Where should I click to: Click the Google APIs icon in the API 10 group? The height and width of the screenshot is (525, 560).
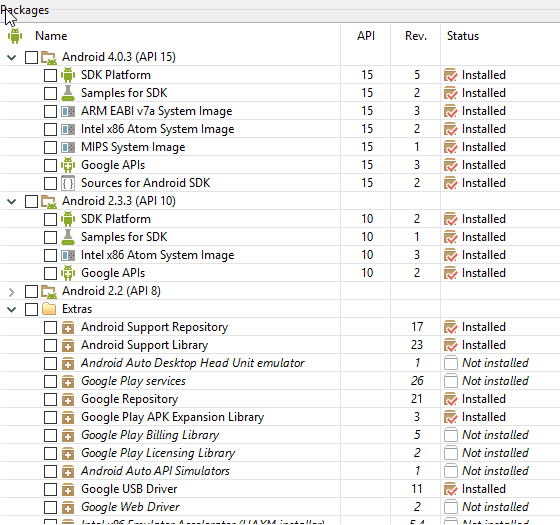(68, 273)
